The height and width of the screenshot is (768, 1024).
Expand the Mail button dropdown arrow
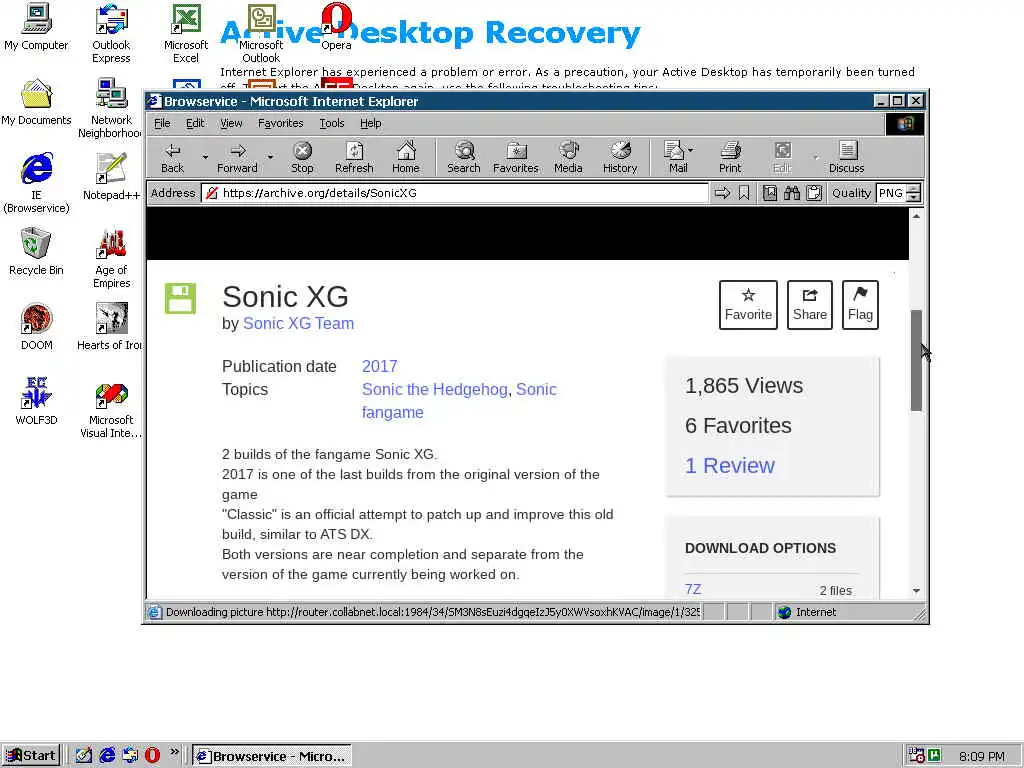(x=691, y=150)
